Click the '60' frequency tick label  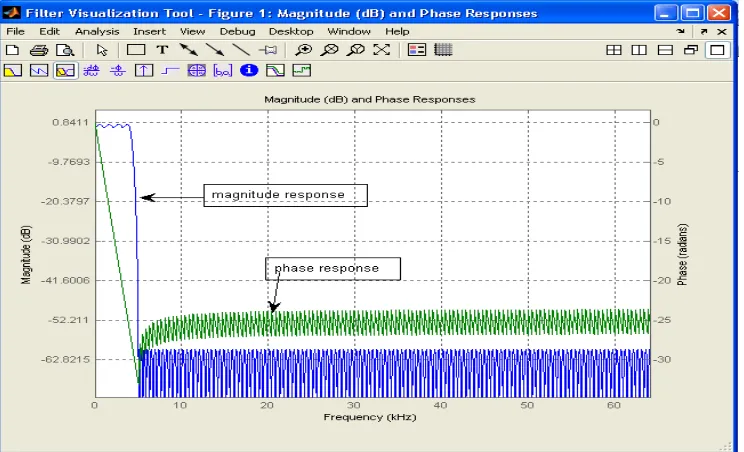point(614,406)
